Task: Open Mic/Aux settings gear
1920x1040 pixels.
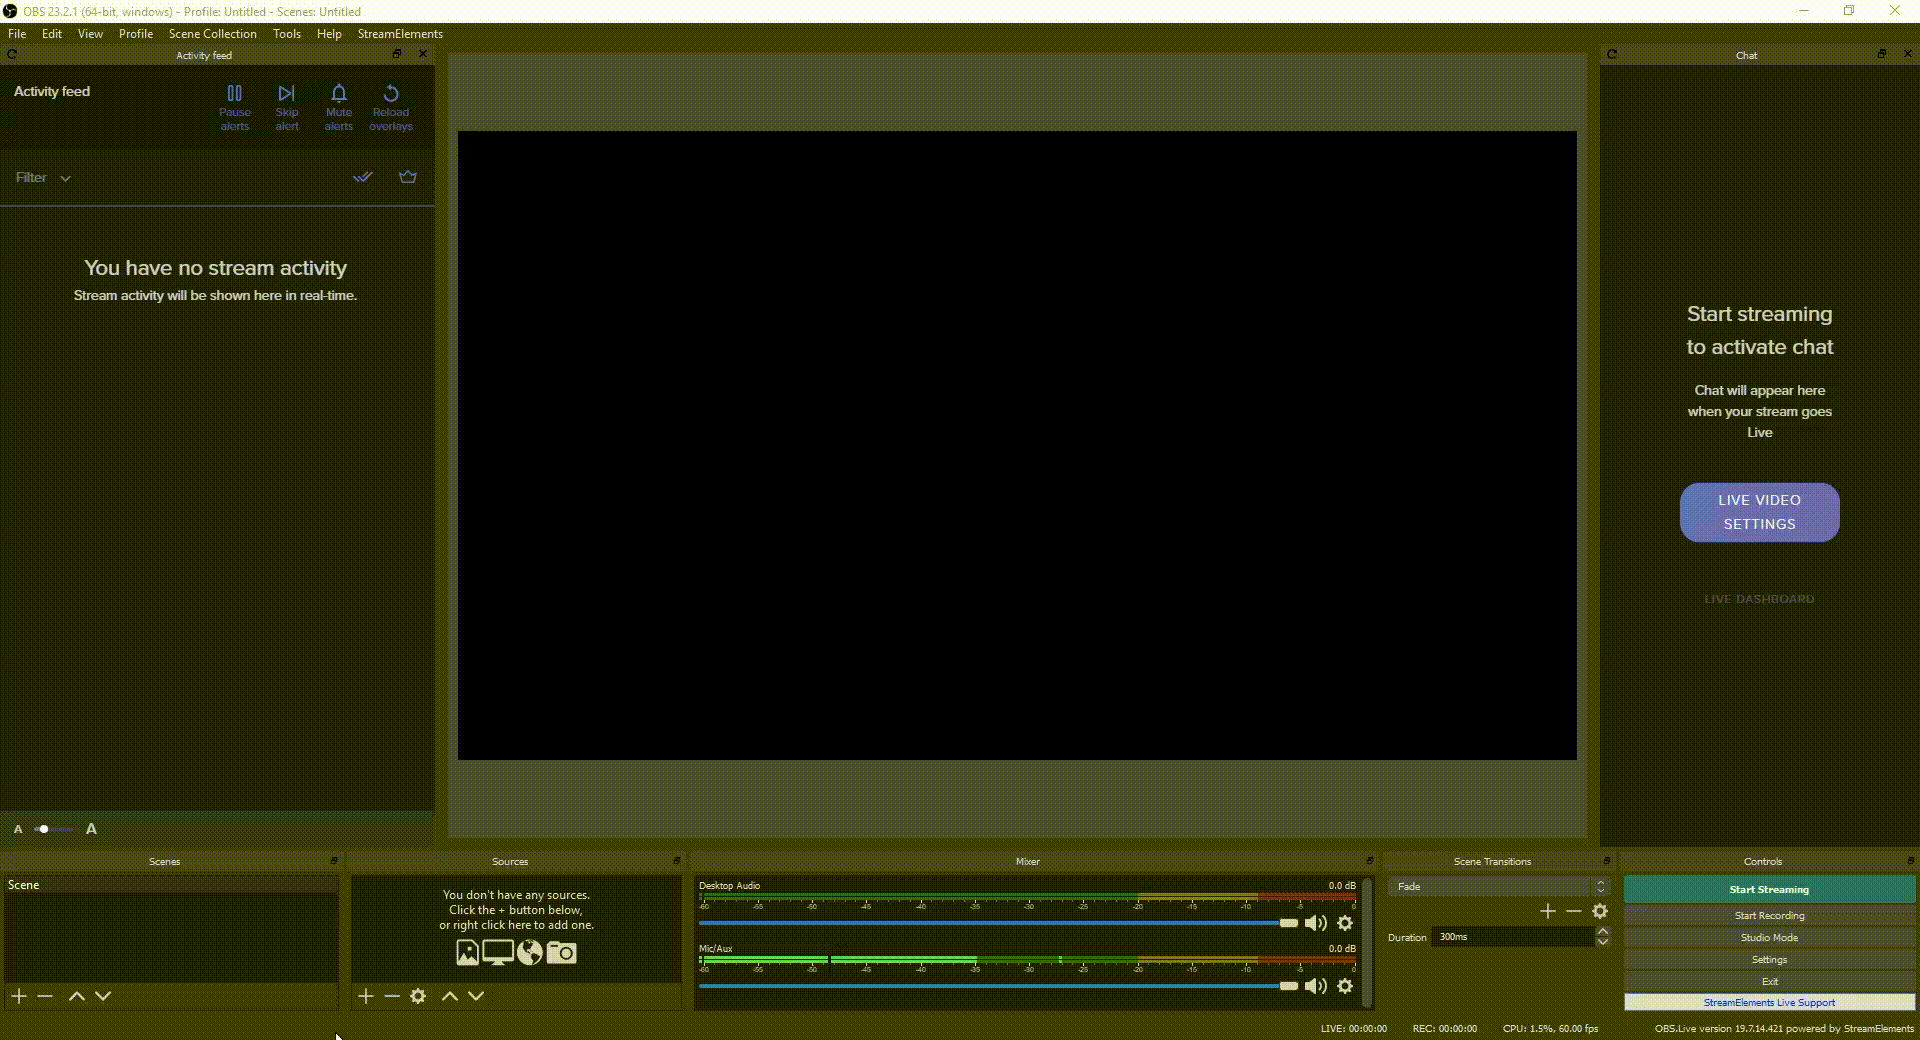Action: tap(1345, 986)
